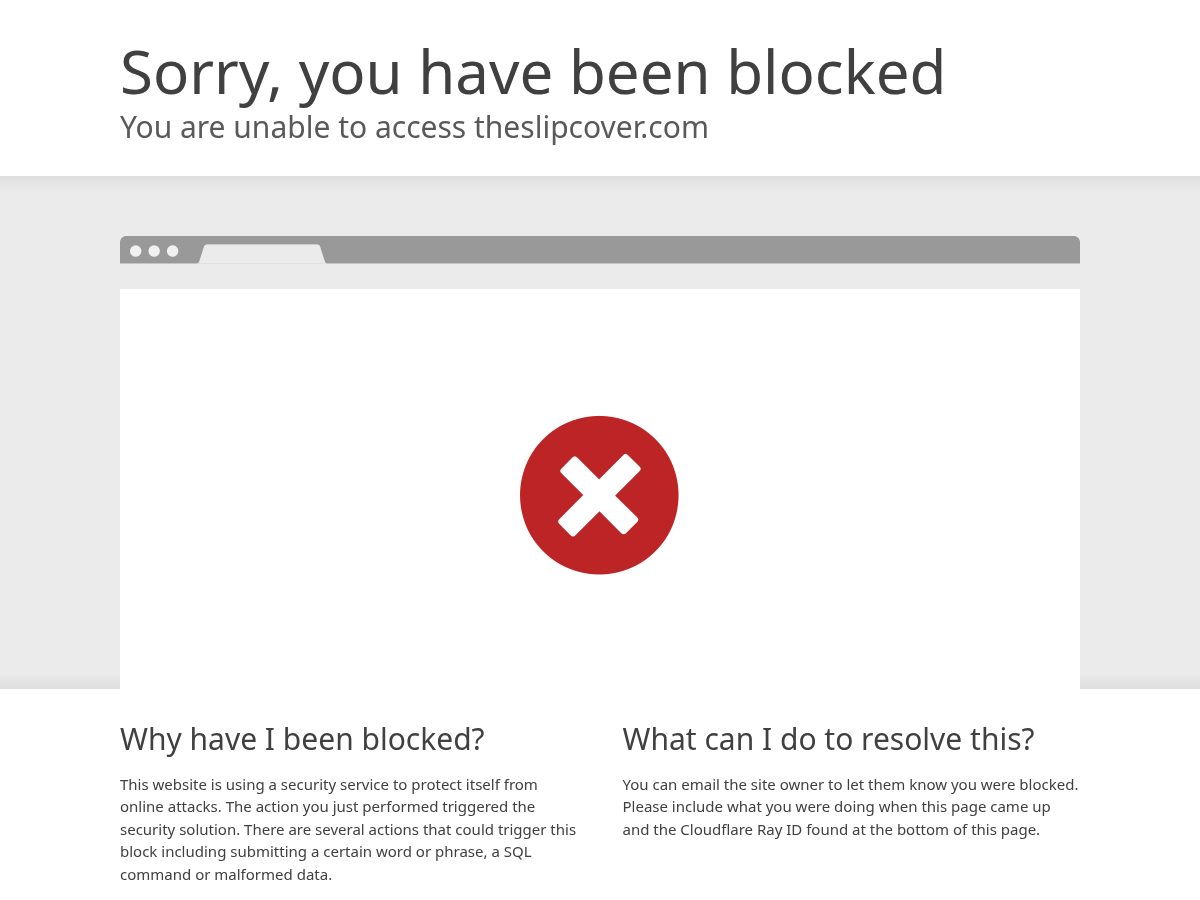Select the mock browser tab in illustration
The image size is (1200, 900).
pyautogui.click(x=262, y=254)
